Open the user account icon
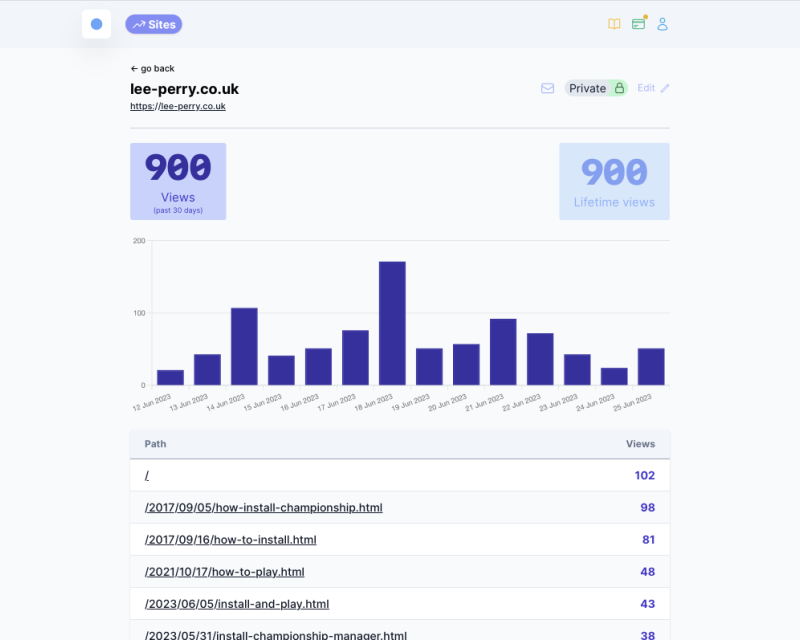The image size is (800, 640). [662, 24]
